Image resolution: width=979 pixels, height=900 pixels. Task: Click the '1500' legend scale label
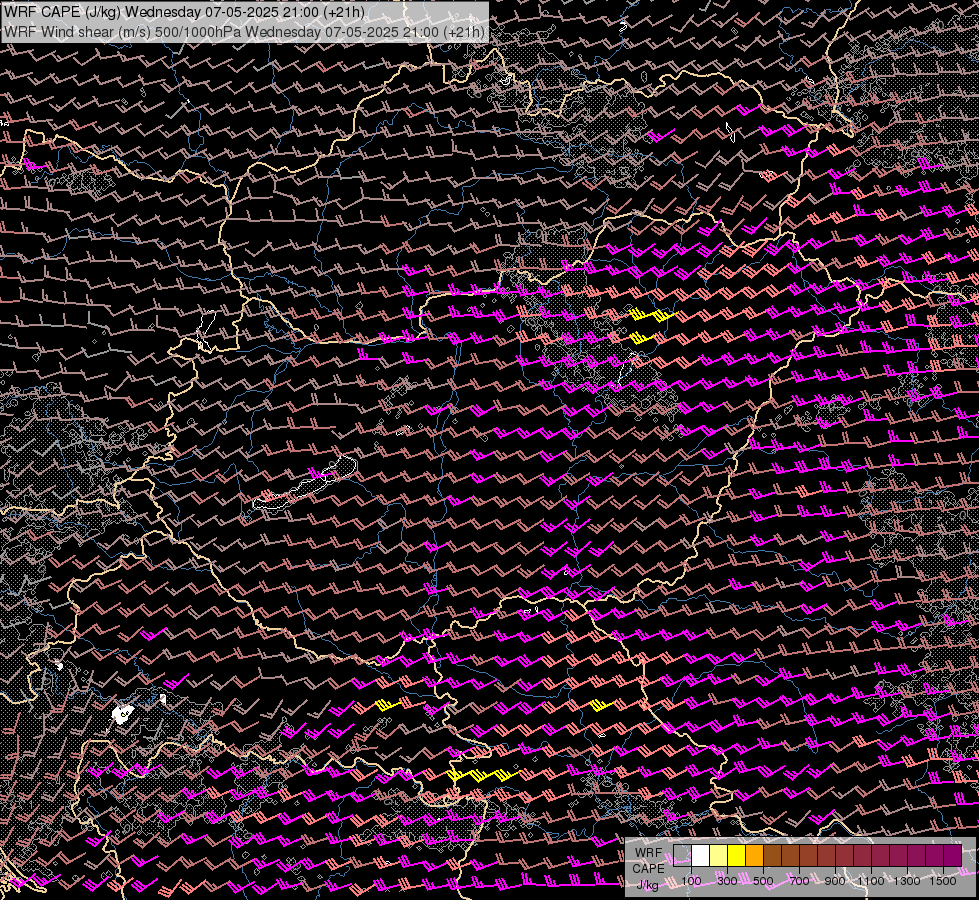[943, 881]
